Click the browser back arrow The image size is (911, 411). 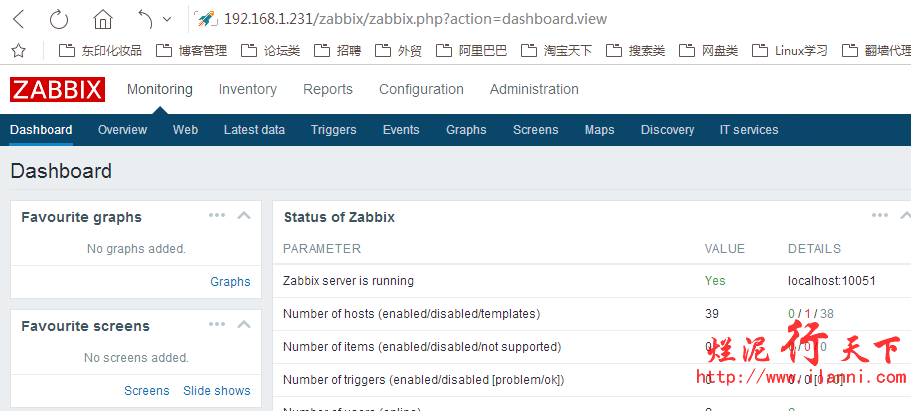coord(19,19)
